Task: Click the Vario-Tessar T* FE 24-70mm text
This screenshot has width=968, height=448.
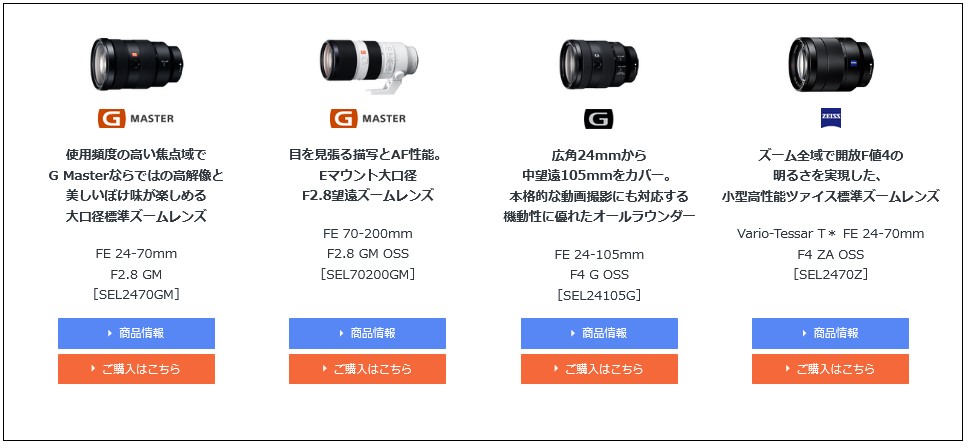Action: pyautogui.click(x=830, y=234)
